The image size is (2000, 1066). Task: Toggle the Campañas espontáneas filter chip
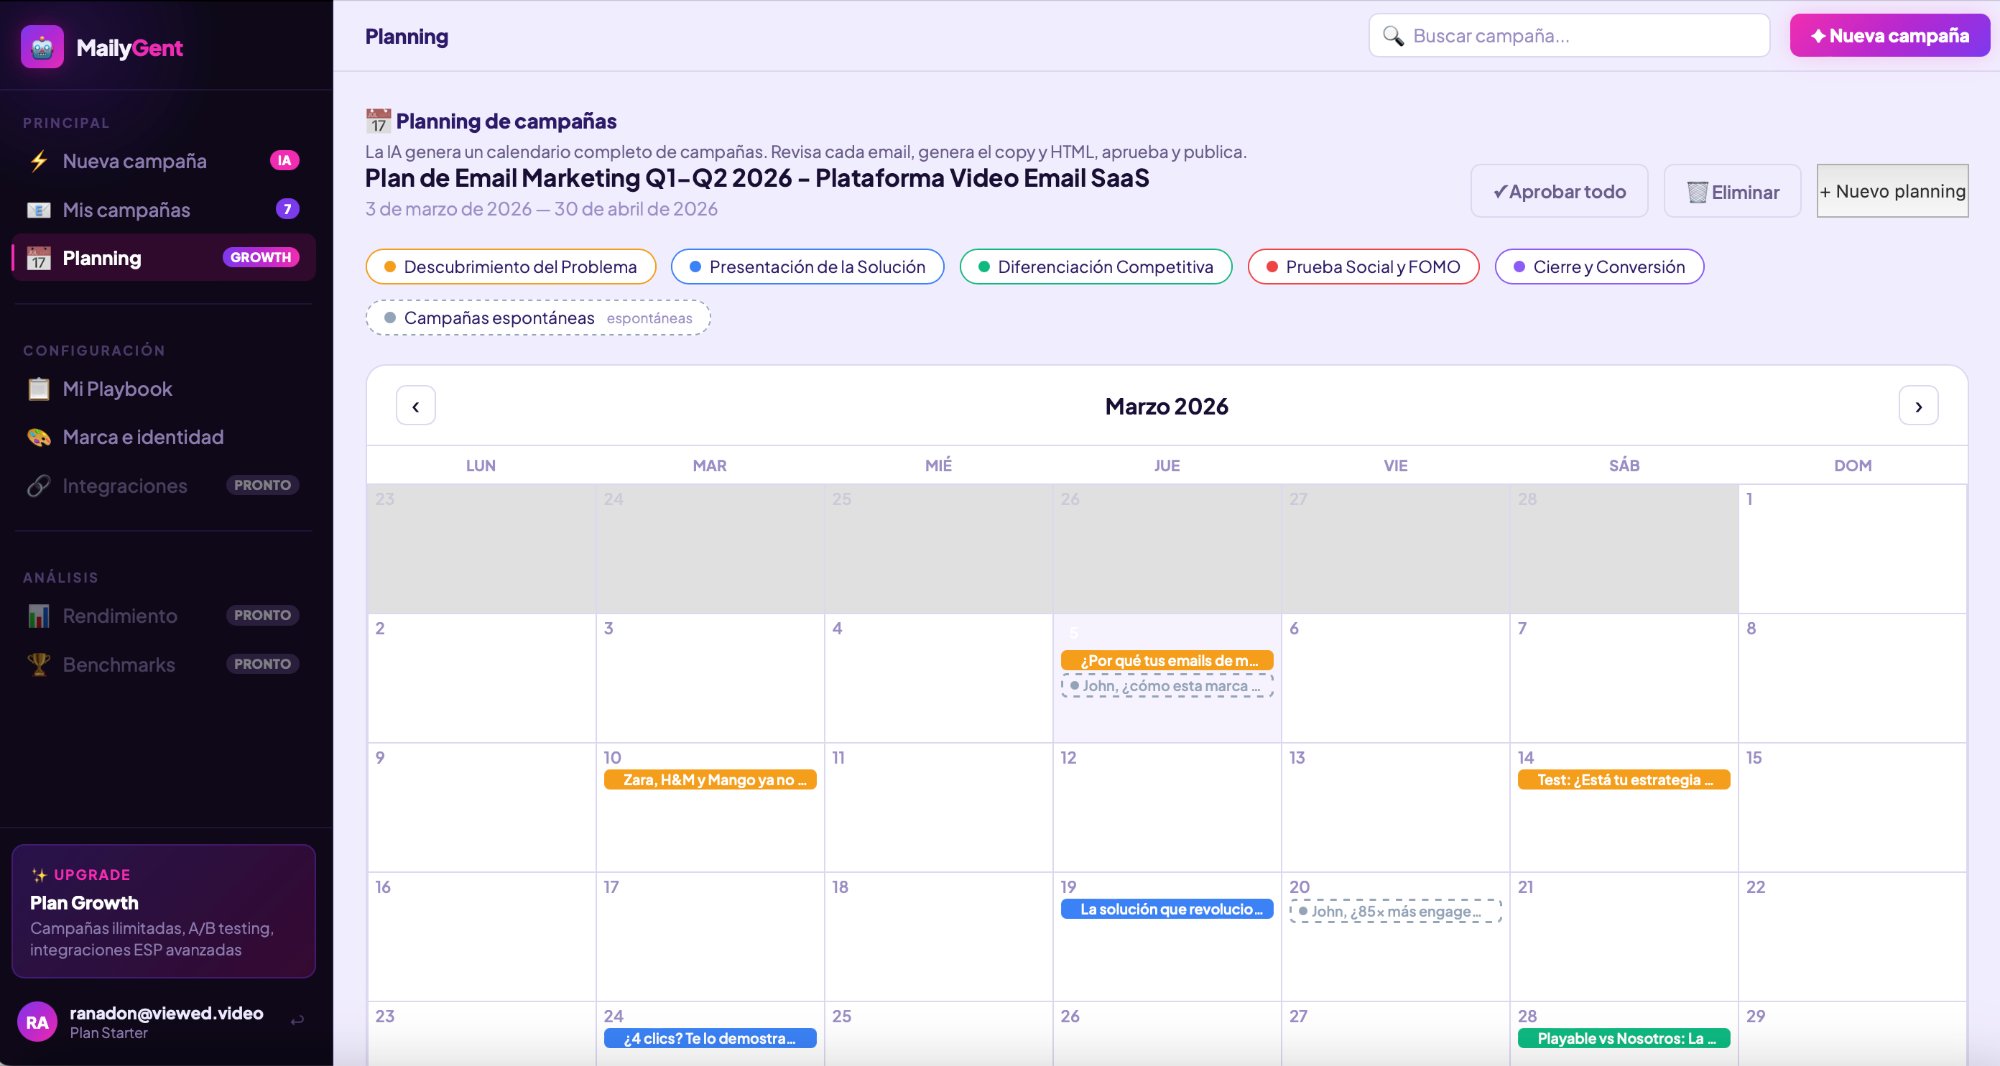tap(538, 318)
